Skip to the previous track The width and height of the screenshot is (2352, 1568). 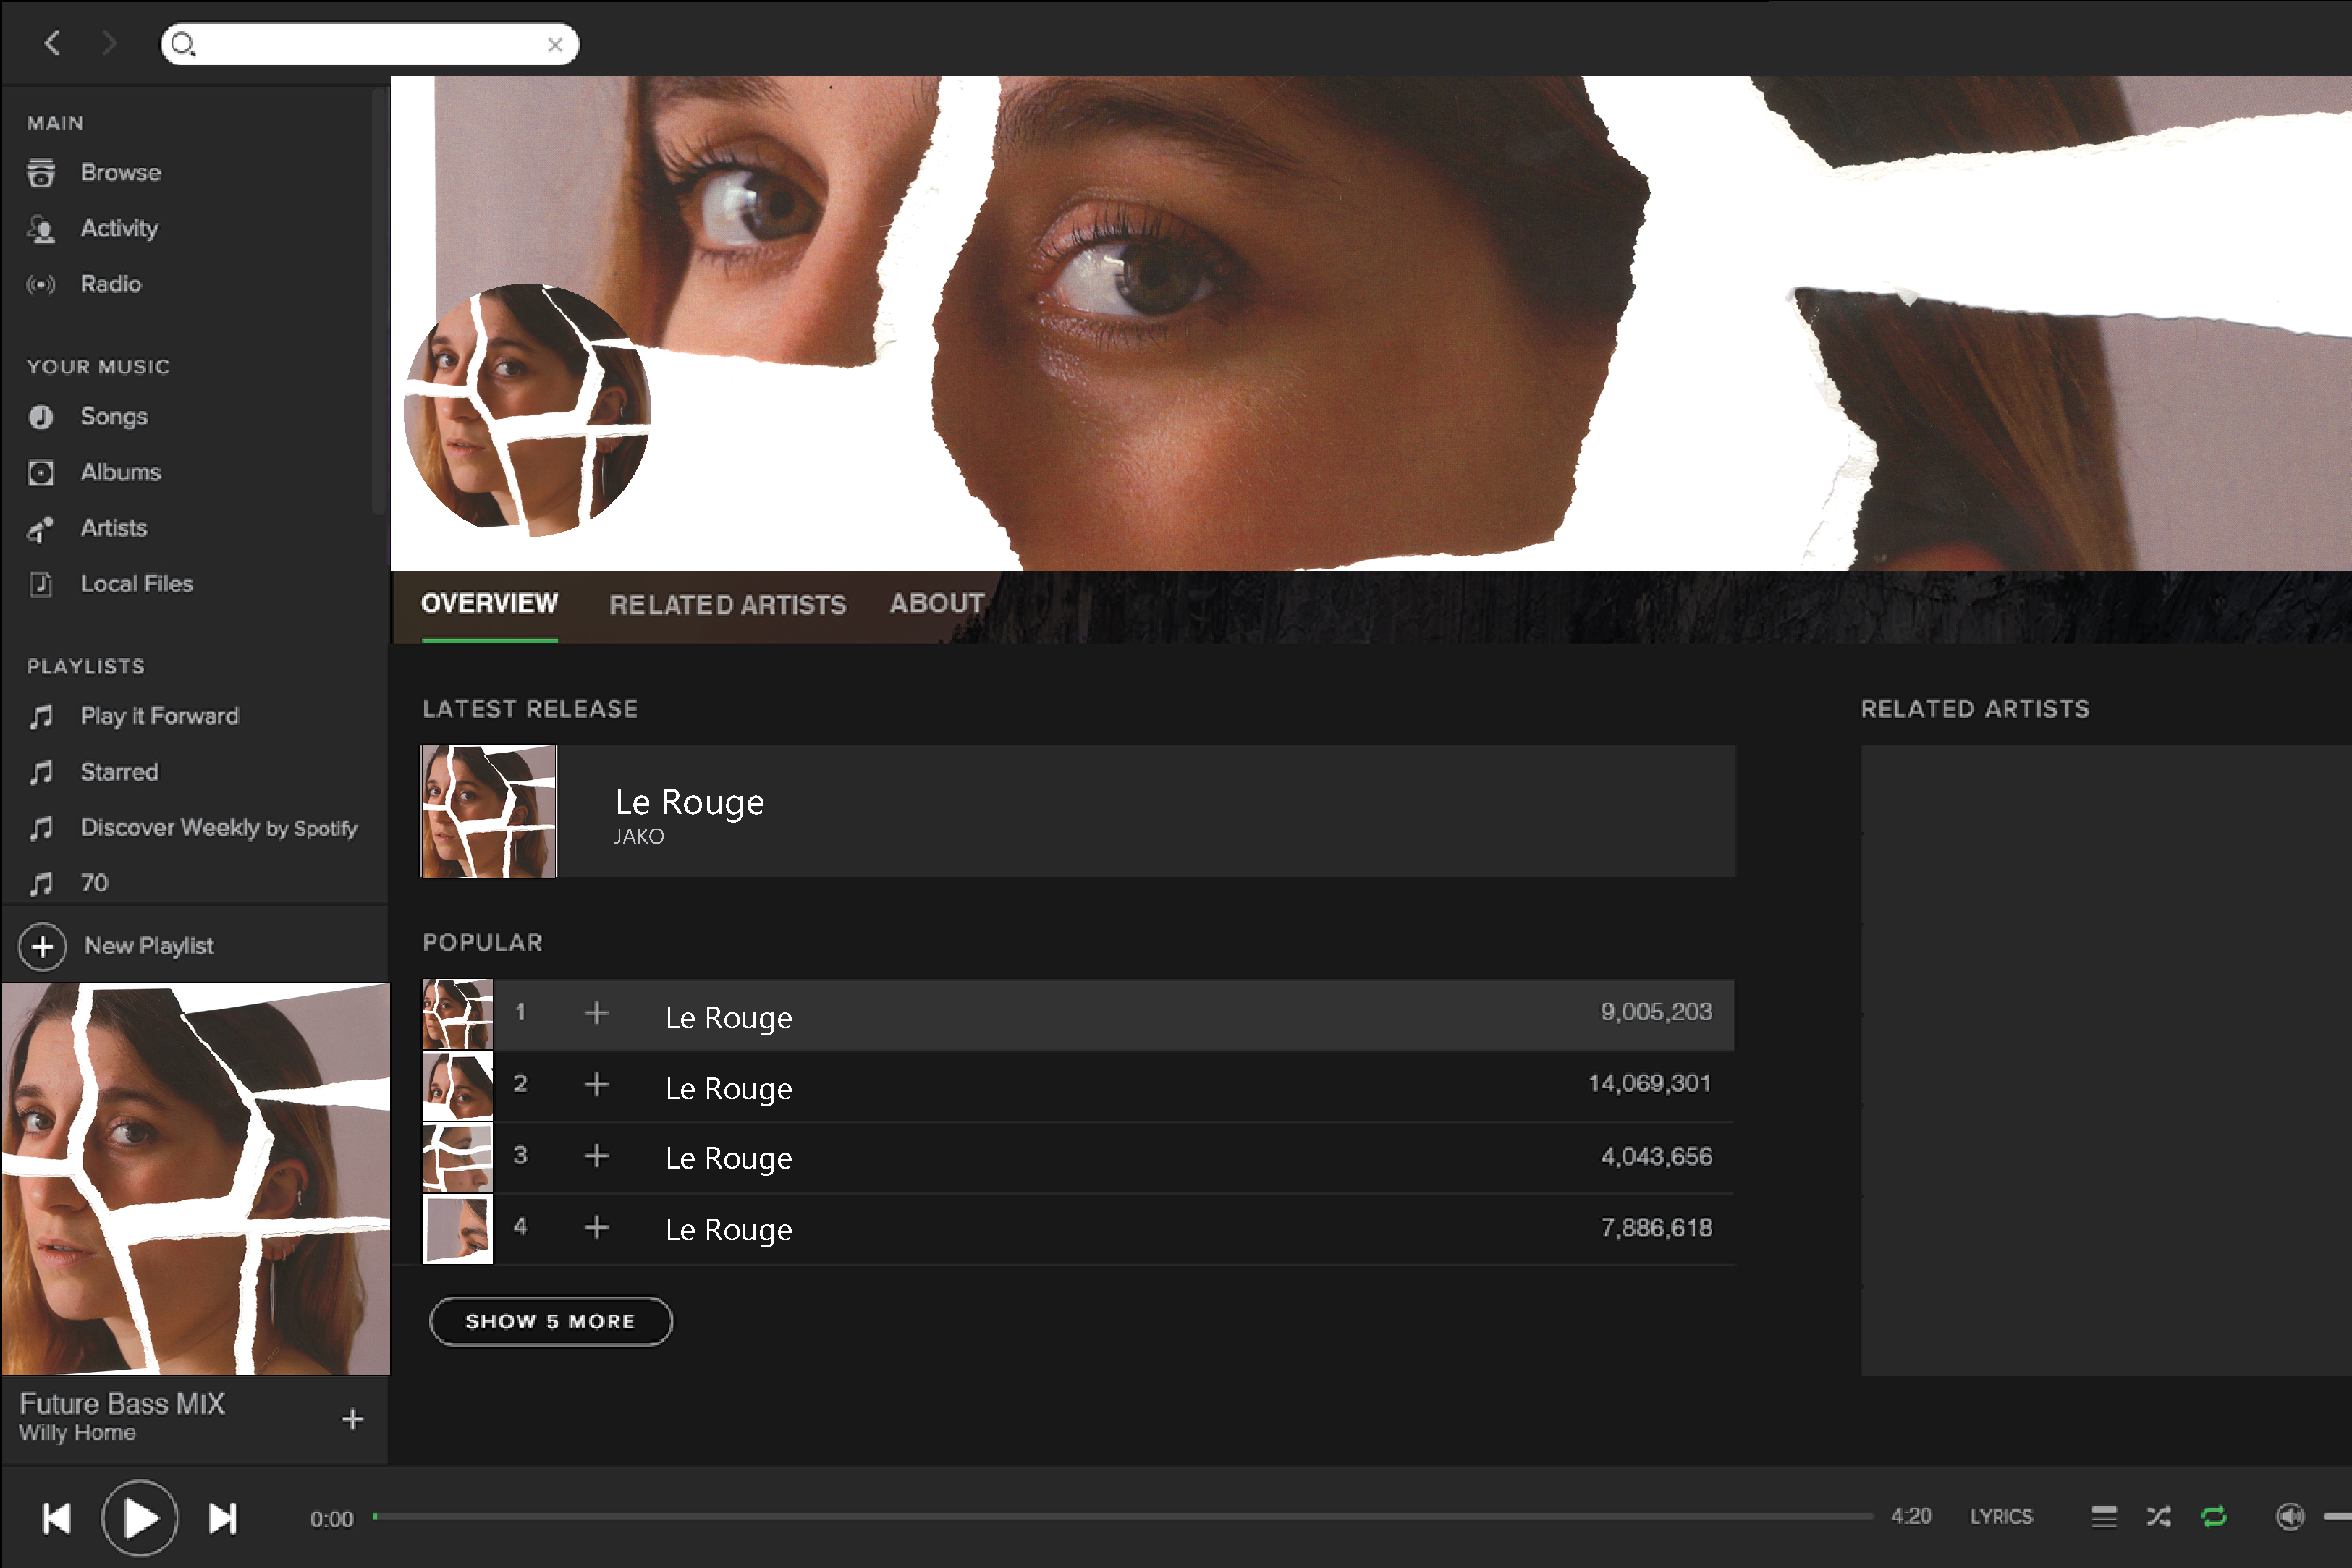pos(57,1518)
